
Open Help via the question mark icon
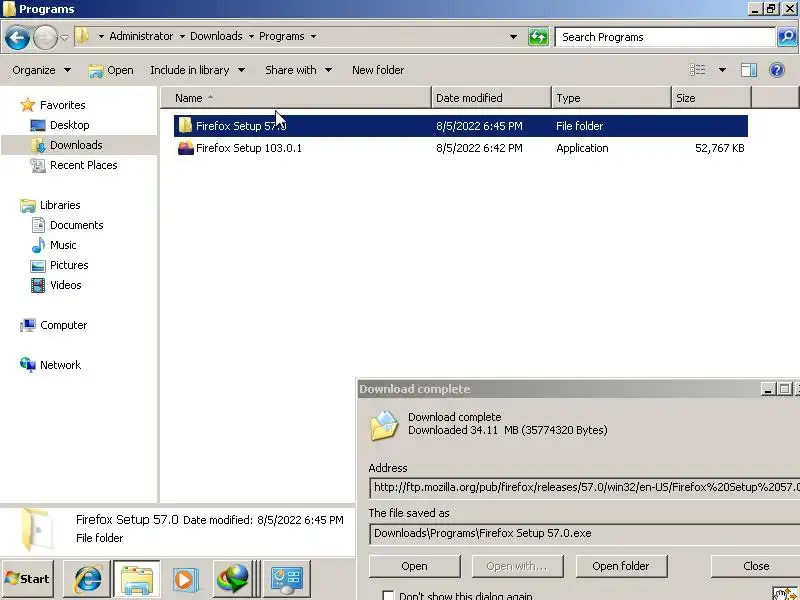pyautogui.click(x=777, y=70)
